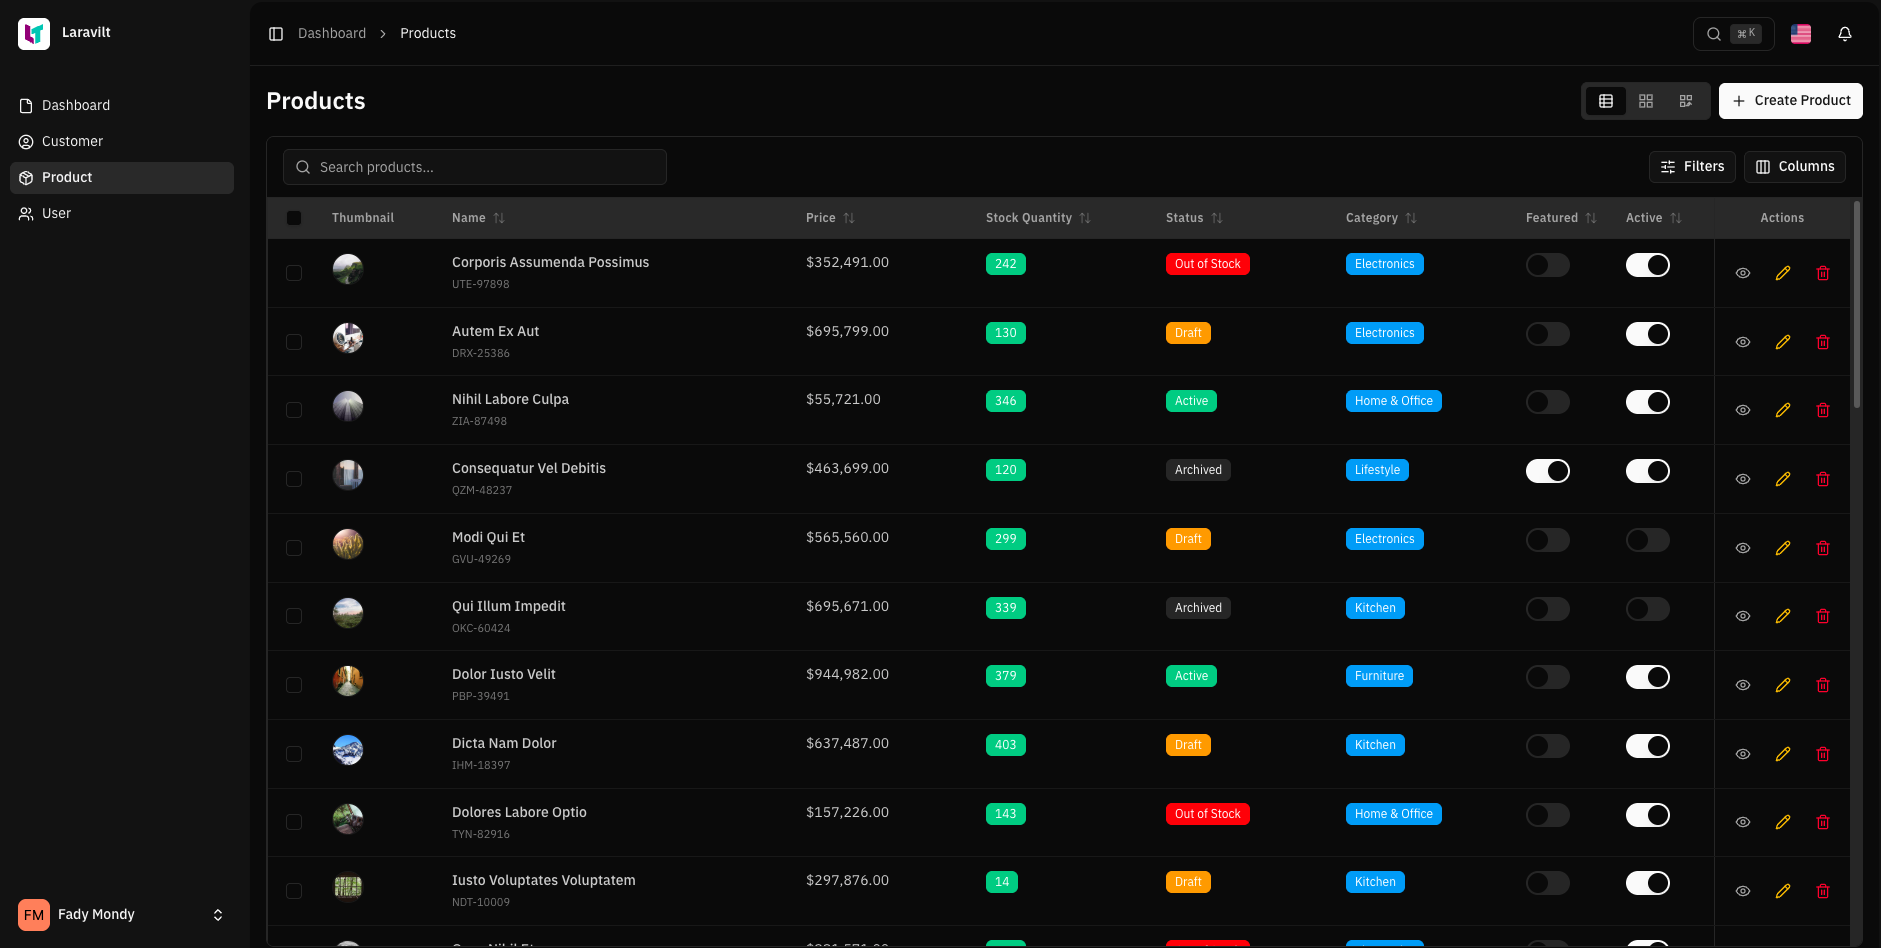Open the Filters panel
The image size is (1881, 948).
click(x=1692, y=167)
